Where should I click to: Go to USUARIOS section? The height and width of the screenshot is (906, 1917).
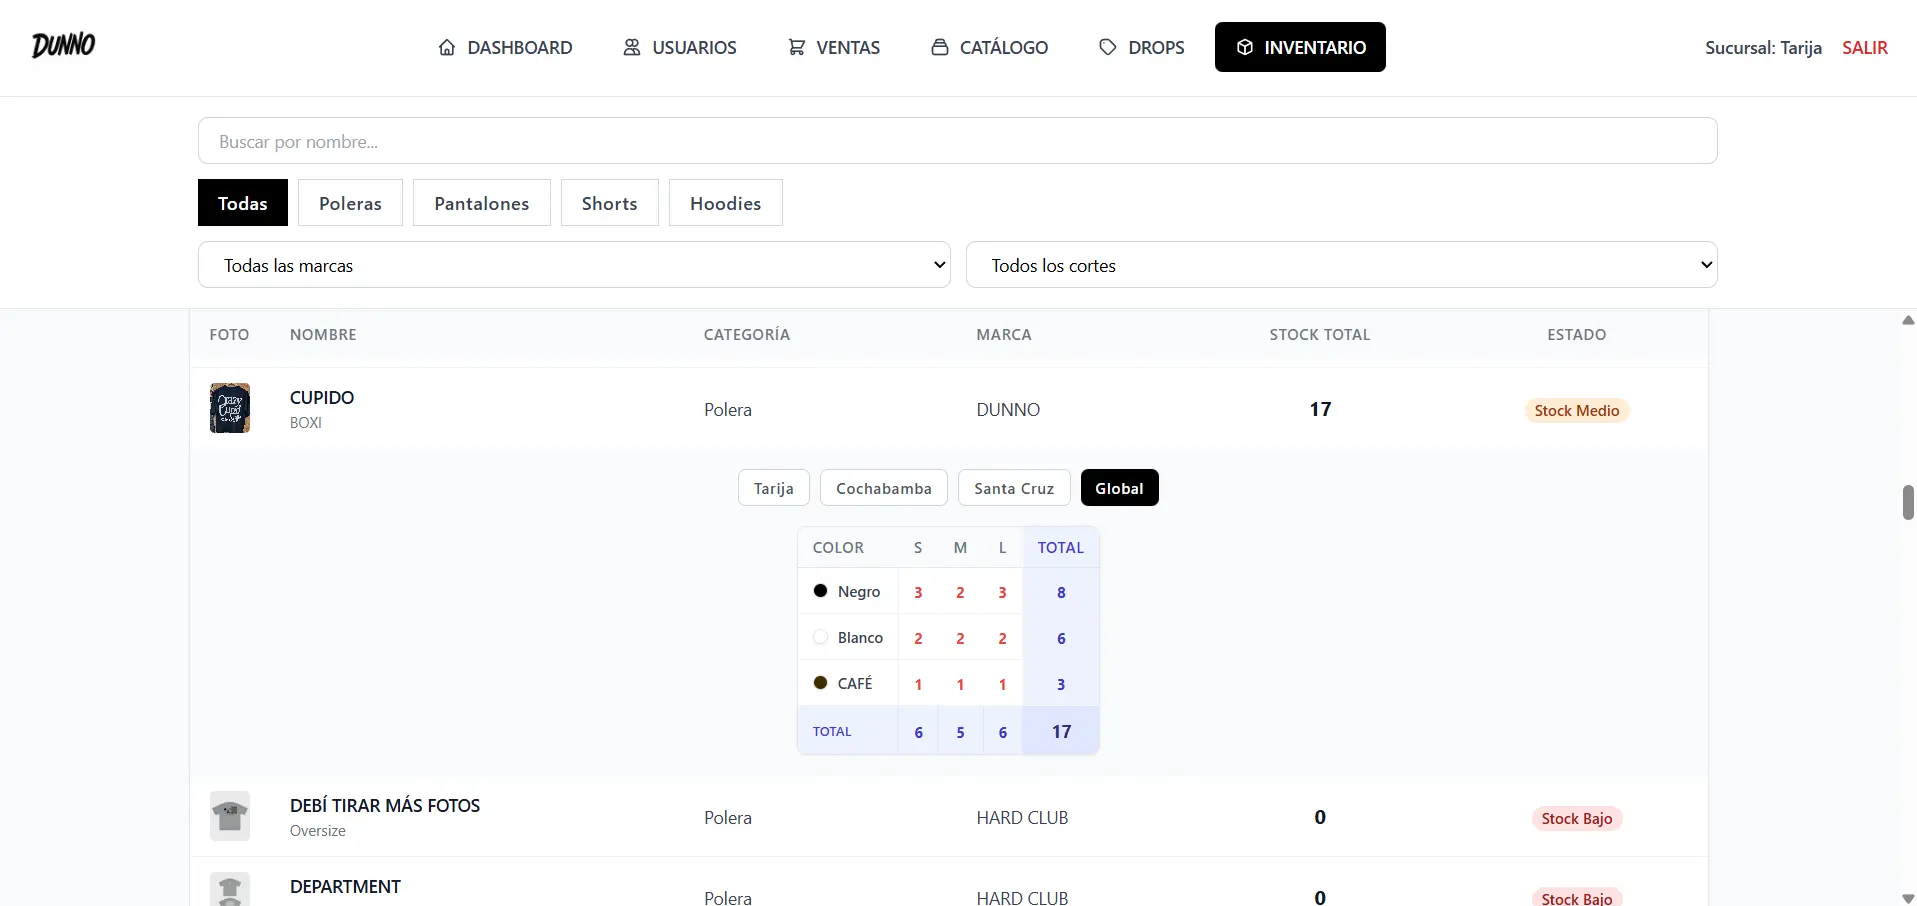click(680, 47)
